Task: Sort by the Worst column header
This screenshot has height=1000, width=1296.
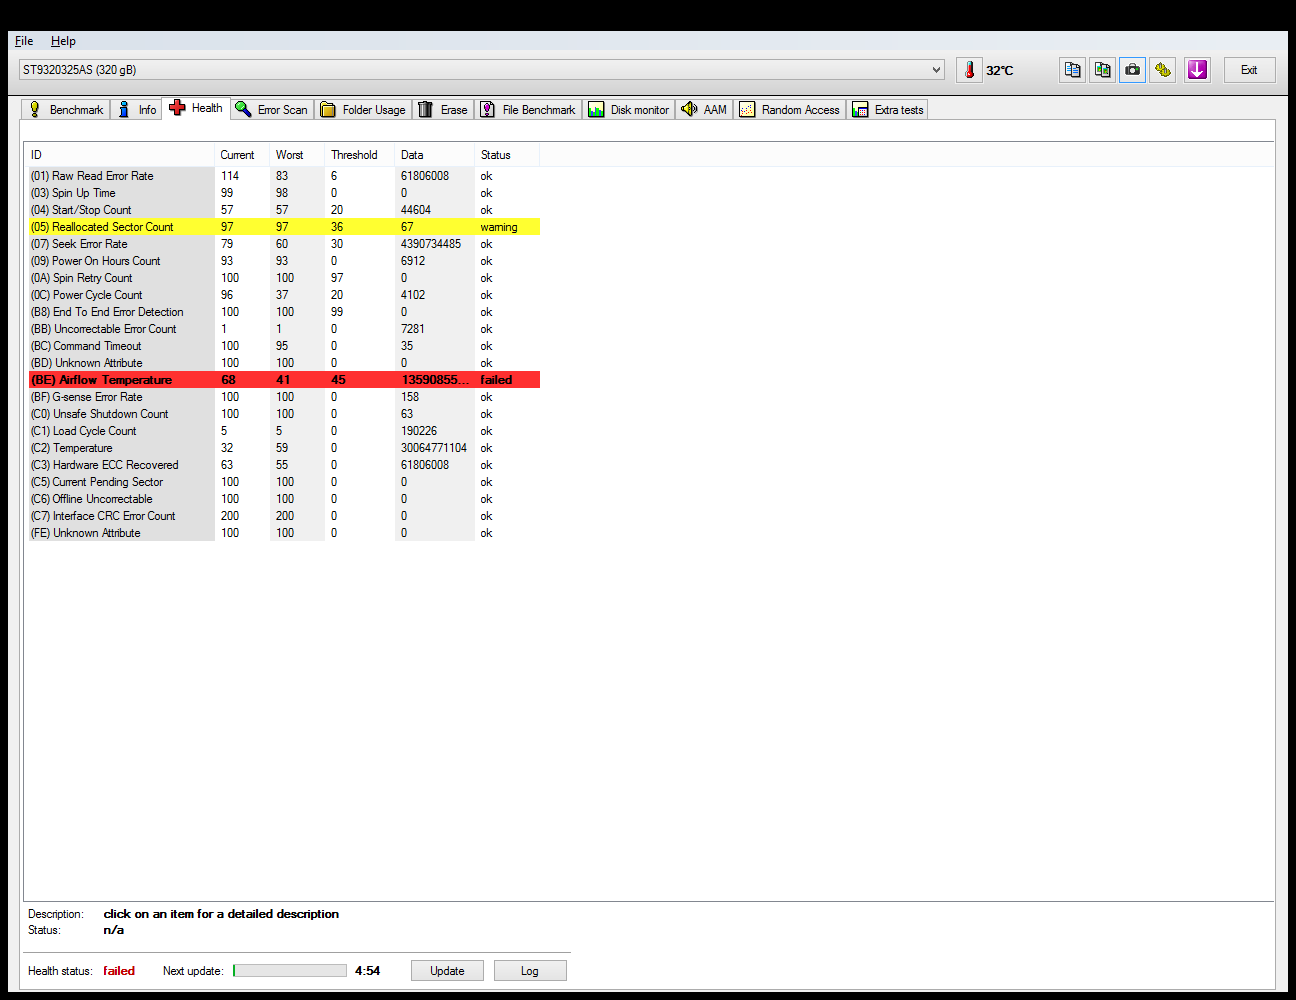Action: (x=298, y=155)
